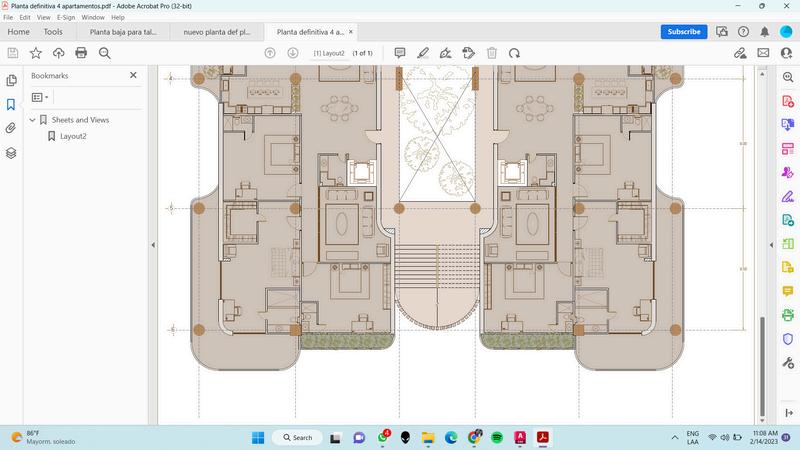This screenshot has height=450, width=800.
Task: Open Export PDF tool in right pane
Action: (788, 124)
